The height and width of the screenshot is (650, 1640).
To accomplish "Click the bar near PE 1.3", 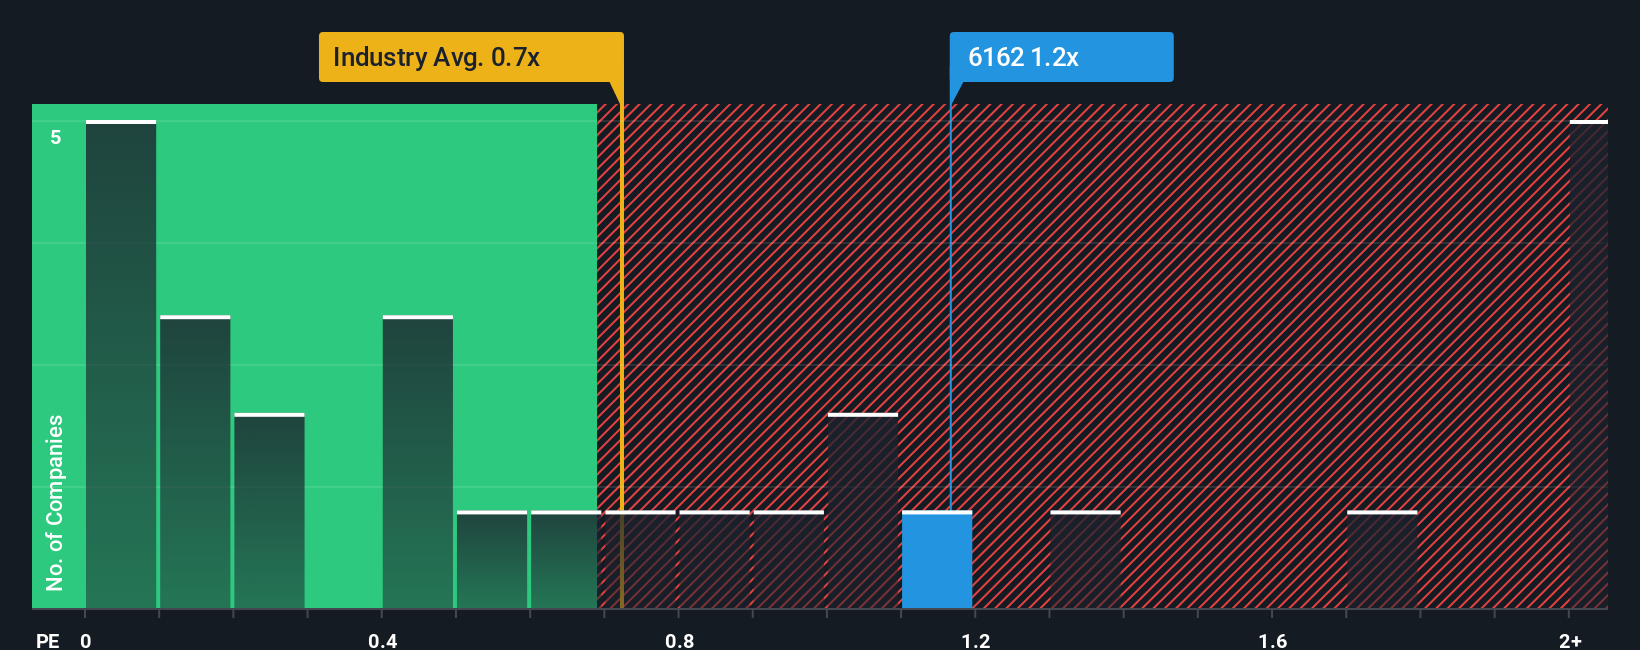I will pos(1085,560).
